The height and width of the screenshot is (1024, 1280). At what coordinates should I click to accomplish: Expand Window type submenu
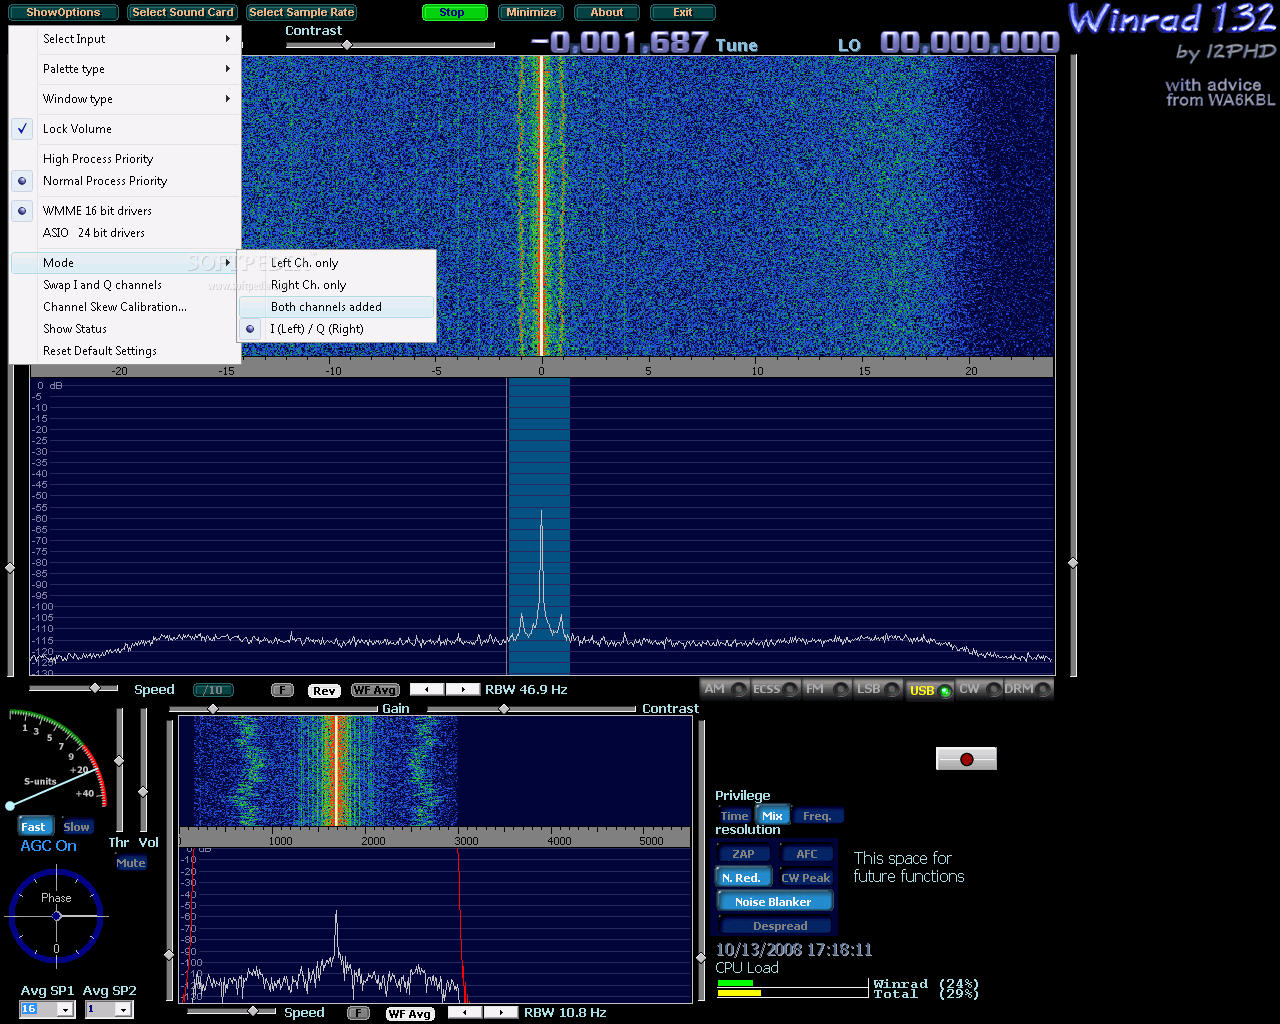point(125,99)
